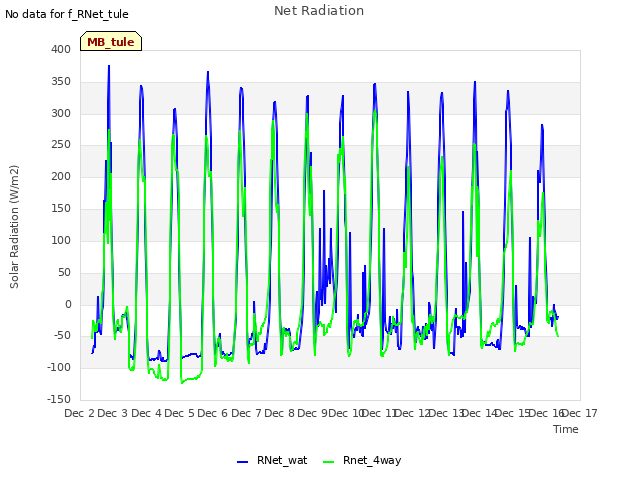Click the green Rnet_4way legend swatch
The height and width of the screenshot is (480, 640).
[x=329, y=462]
